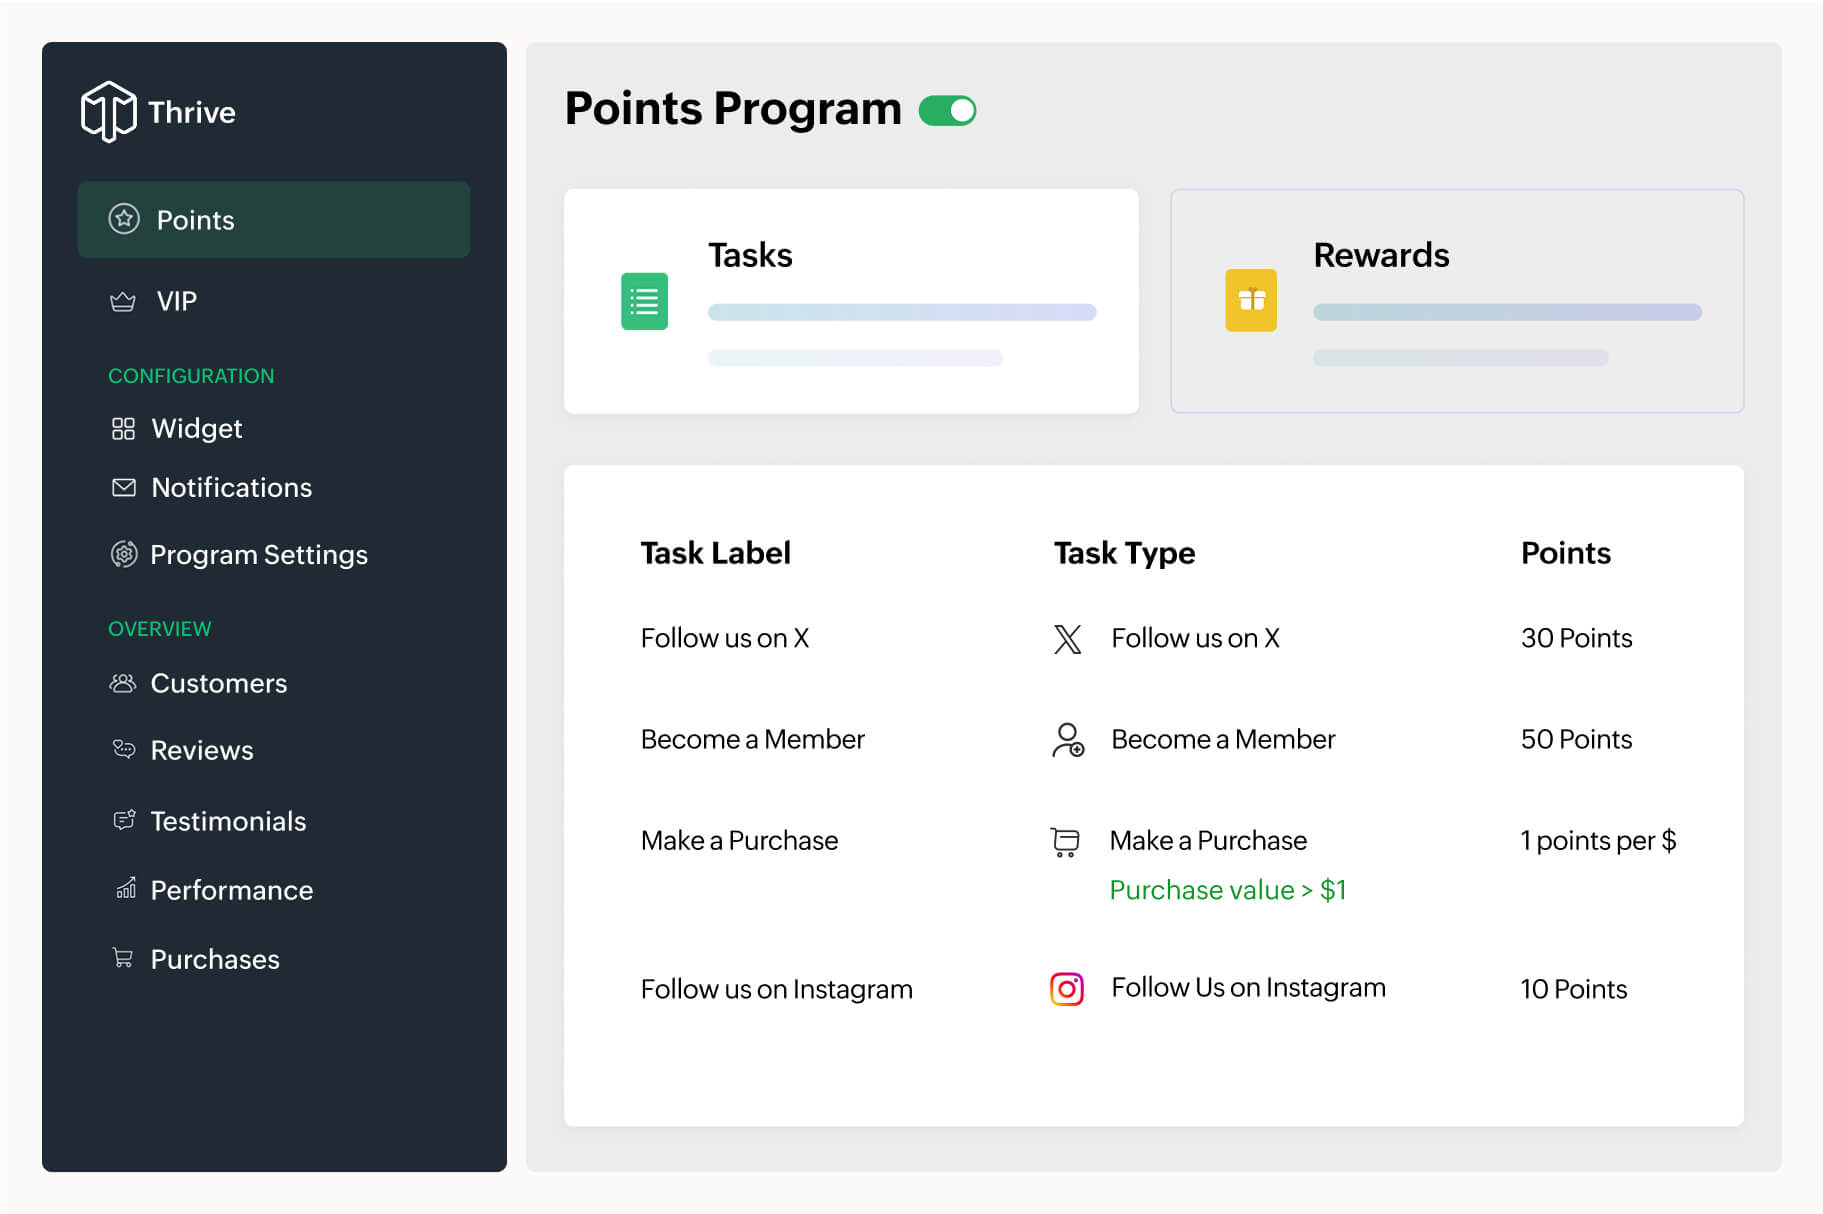Open the Performance overview
1823x1214 pixels.
(231, 891)
